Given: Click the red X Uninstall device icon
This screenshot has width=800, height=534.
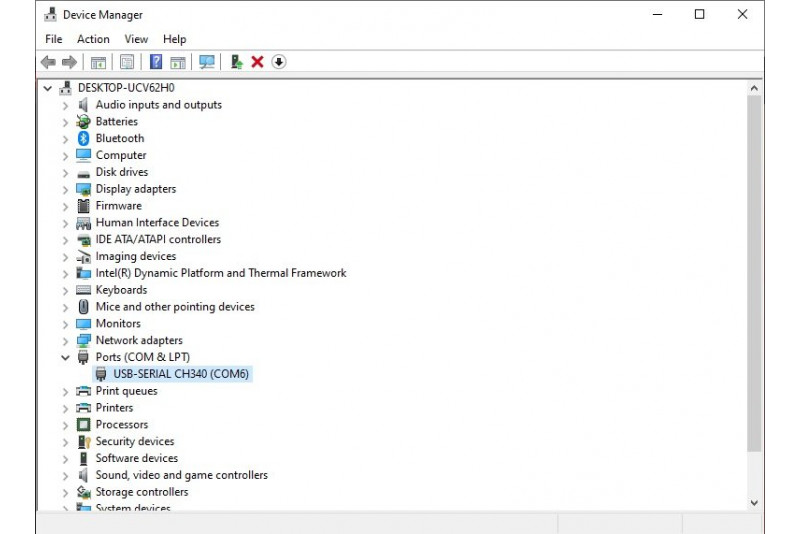Looking at the screenshot, I should coord(257,62).
